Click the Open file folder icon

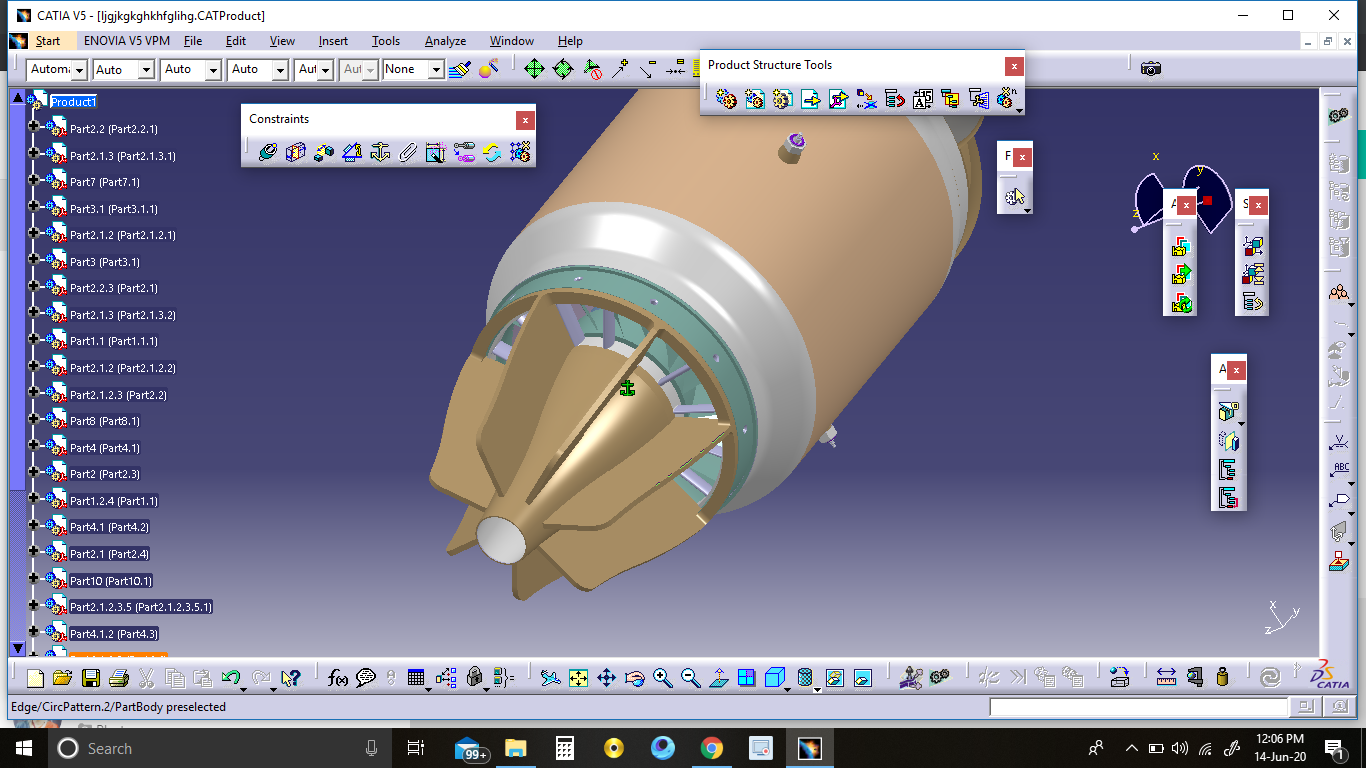[62, 678]
